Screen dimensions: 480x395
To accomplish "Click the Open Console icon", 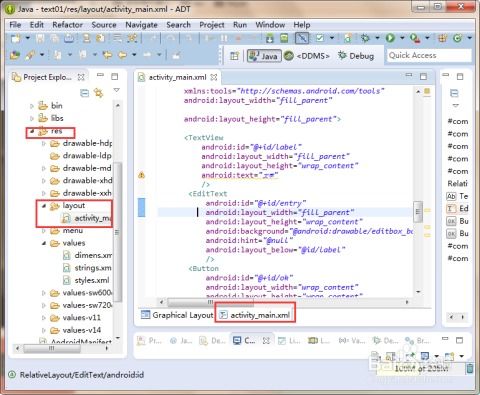I will point(449,356).
